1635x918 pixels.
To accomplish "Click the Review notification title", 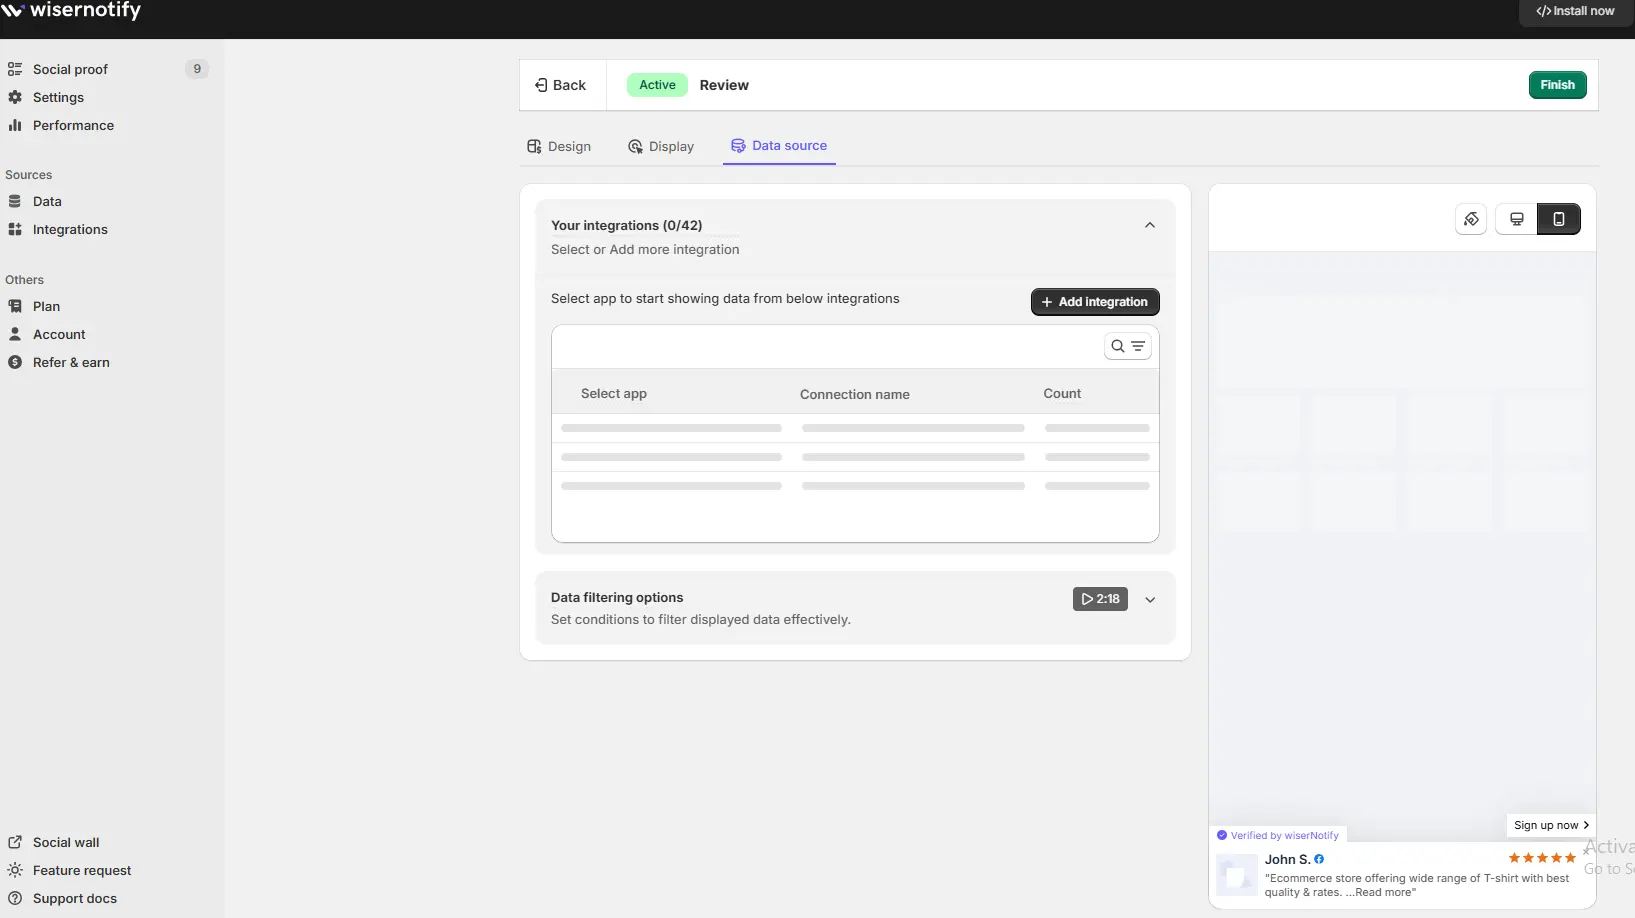I will click(x=724, y=85).
